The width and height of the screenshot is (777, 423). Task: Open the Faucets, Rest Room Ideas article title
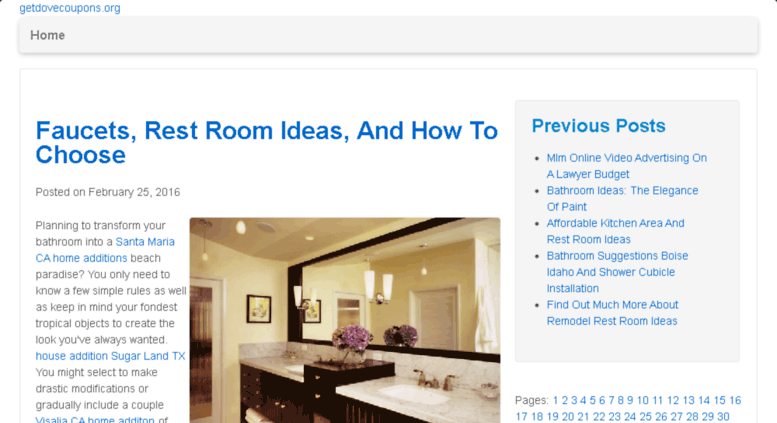pyautogui.click(x=267, y=143)
